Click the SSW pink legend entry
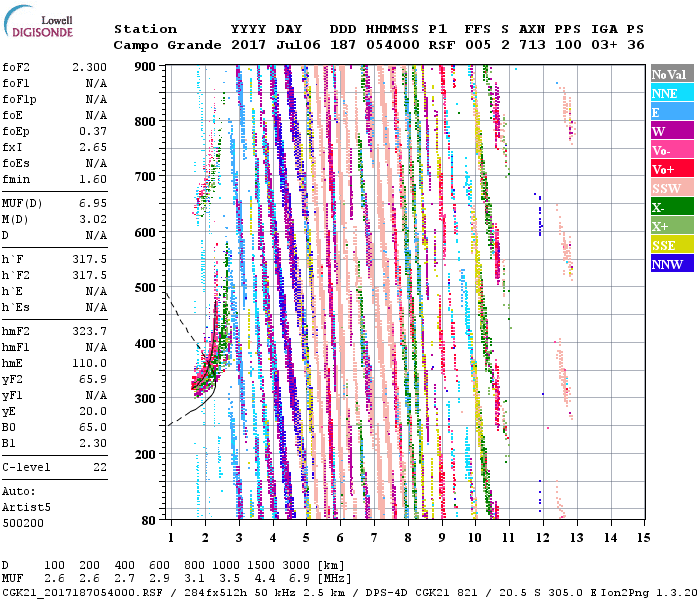The image size is (700, 600). pos(672,188)
